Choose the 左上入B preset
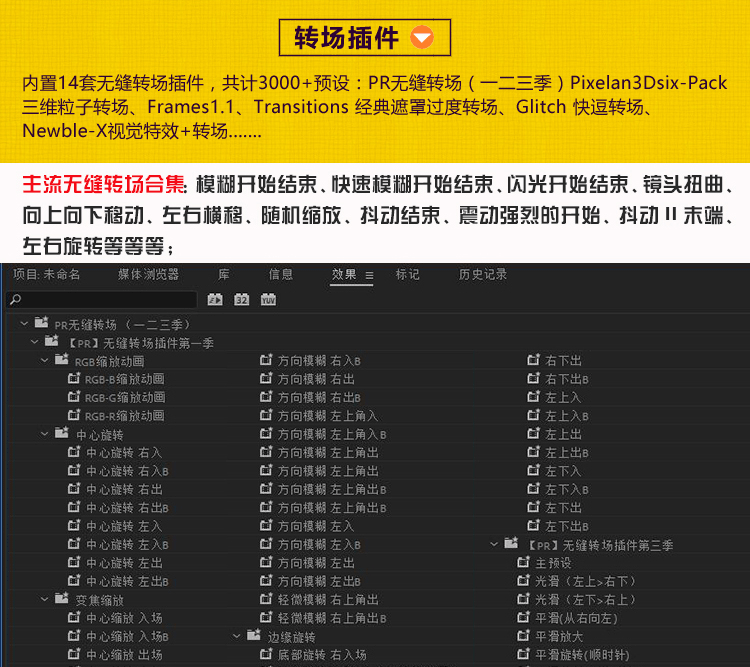The image size is (750, 667). tap(567, 416)
